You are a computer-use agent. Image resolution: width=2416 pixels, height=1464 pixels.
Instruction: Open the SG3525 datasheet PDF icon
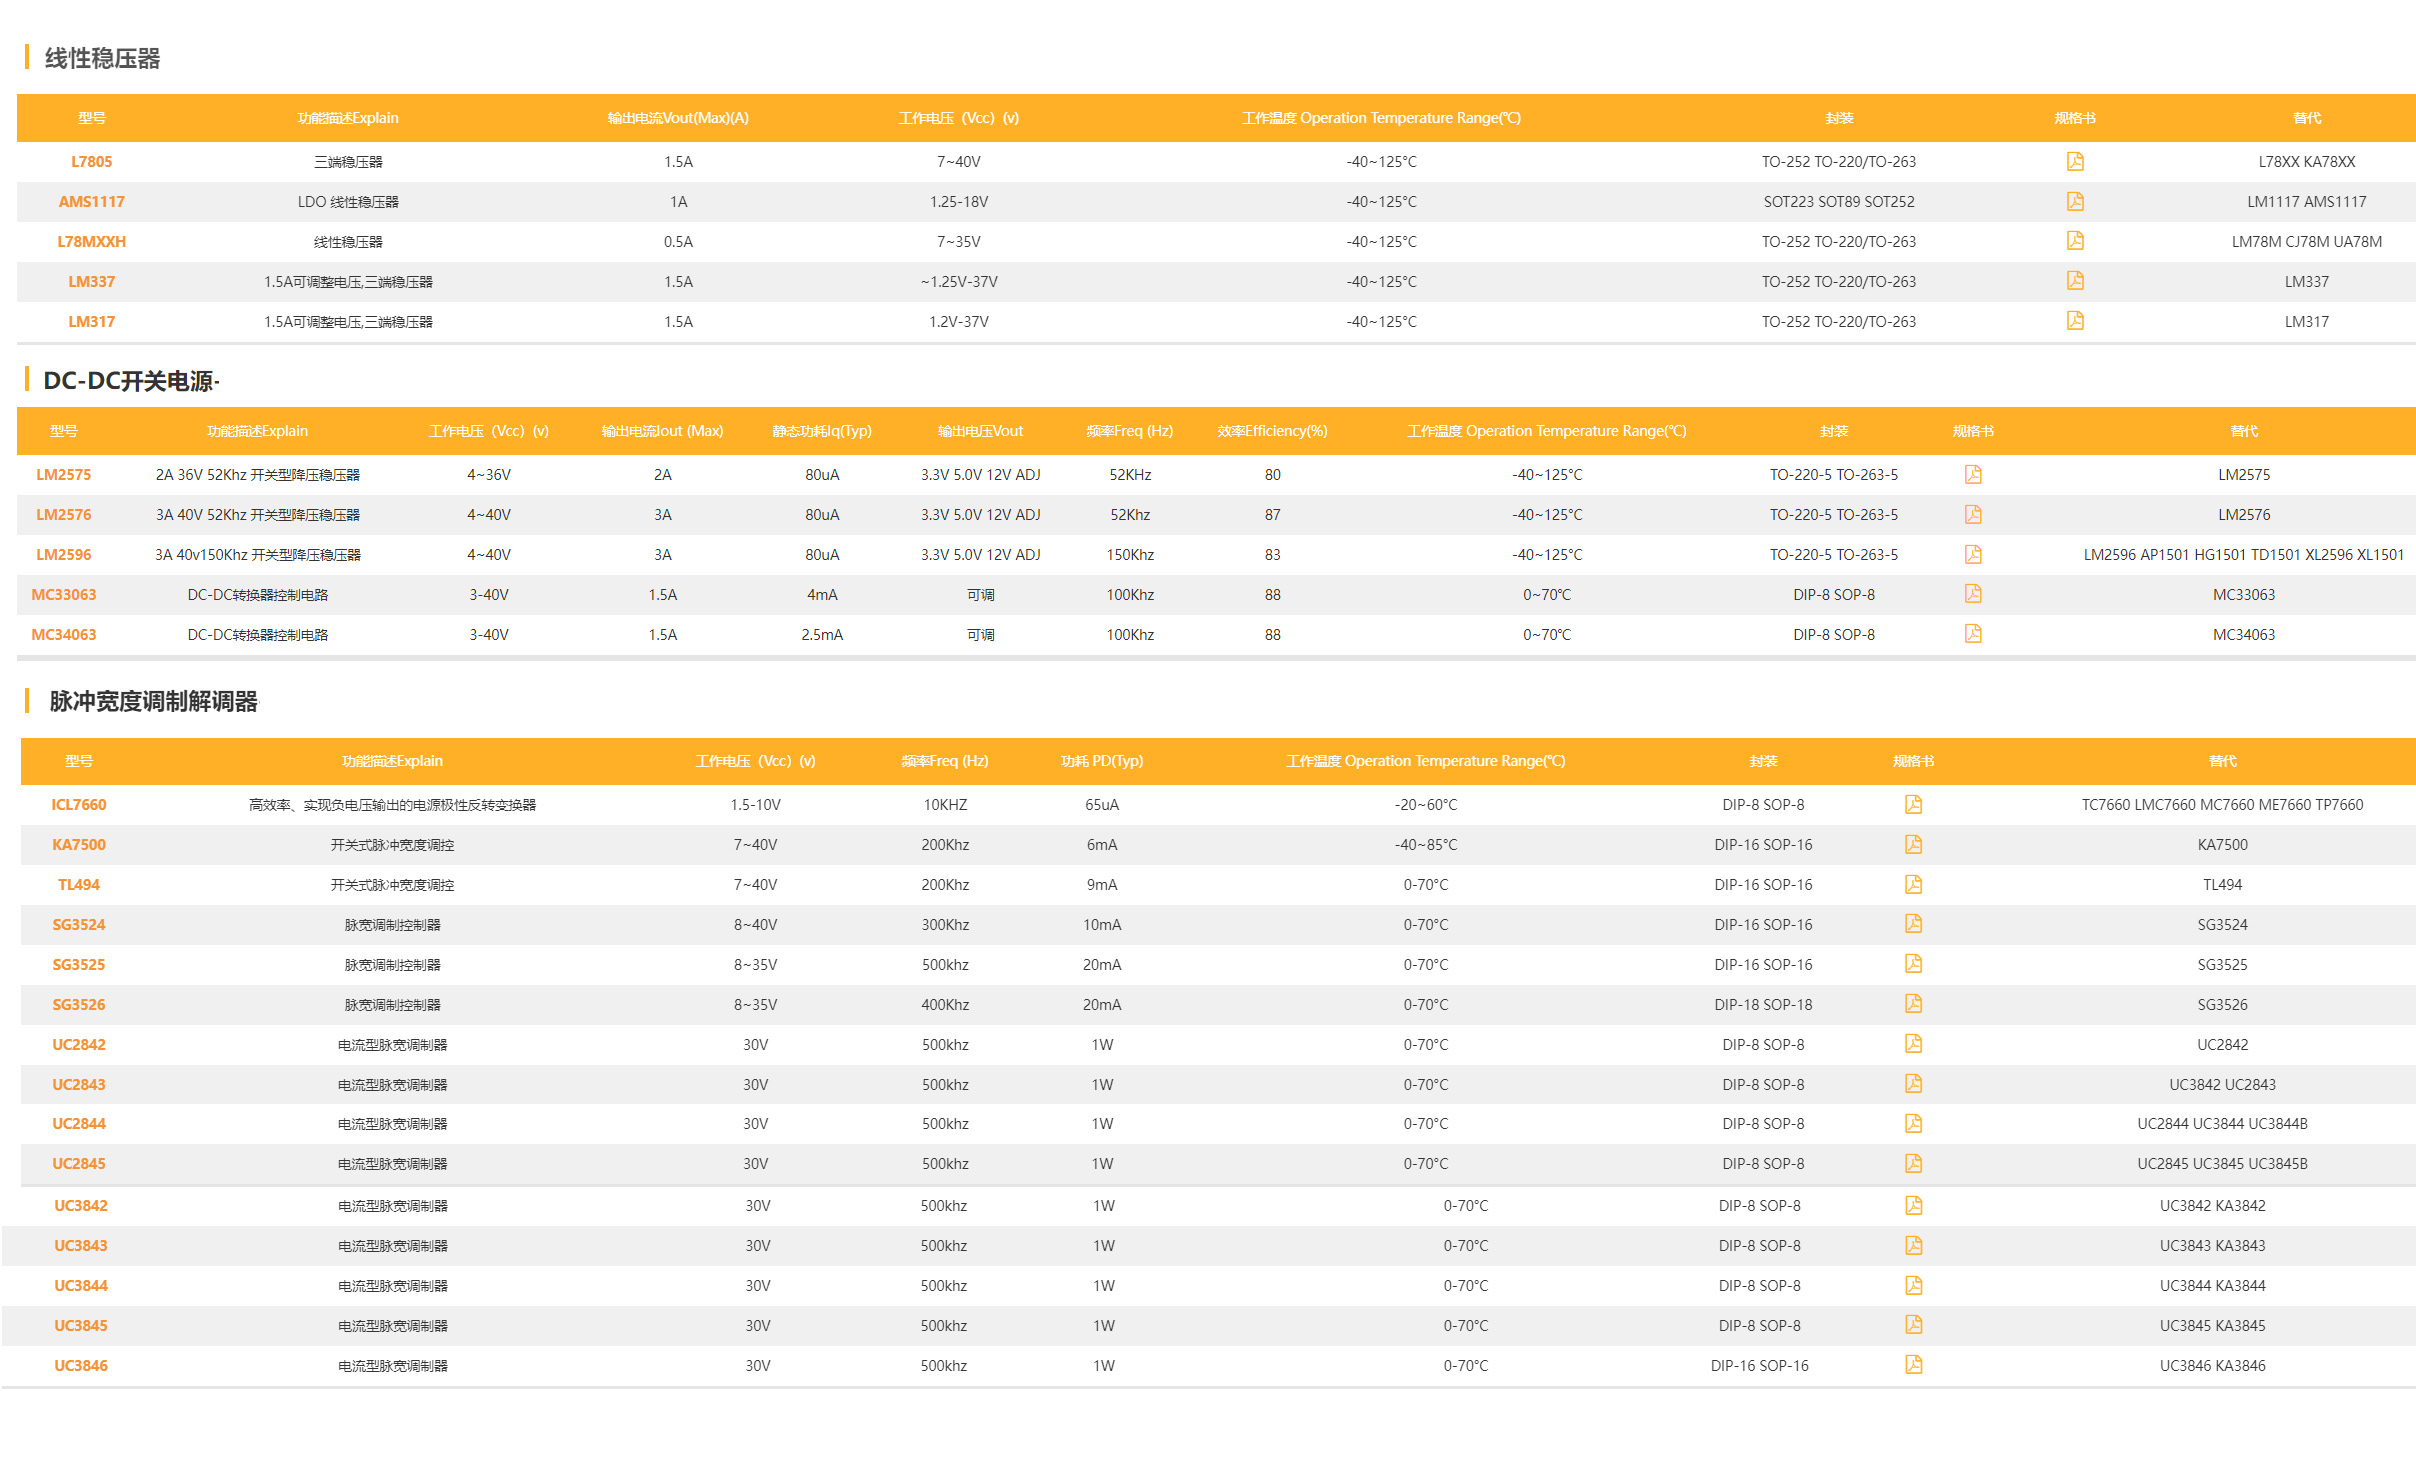pyautogui.click(x=1913, y=964)
